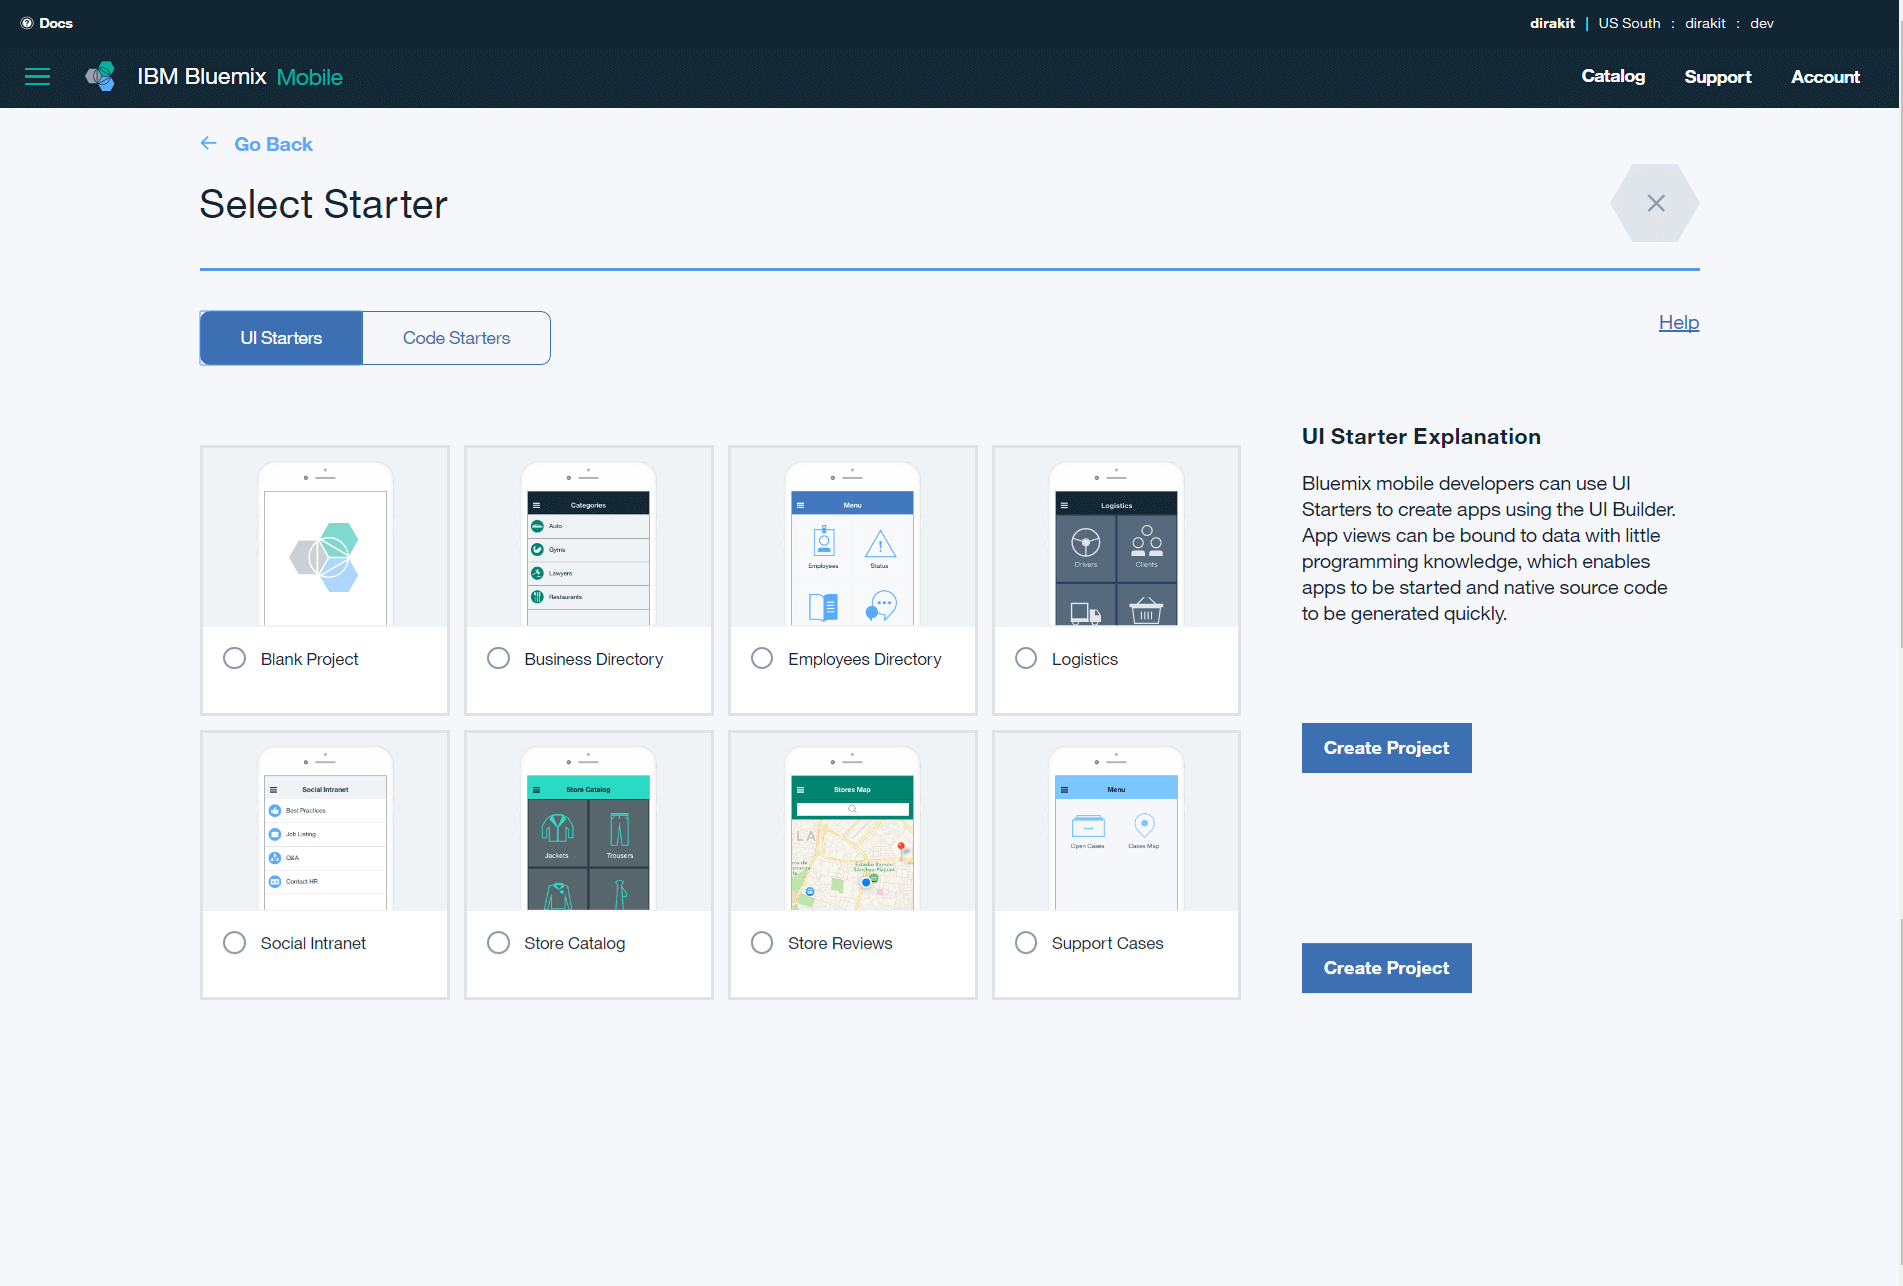This screenshot has height=1286, width=1903.
Task: Select the Store Reviews radio button
Action: pyautogui.click(x=762, y=943)
